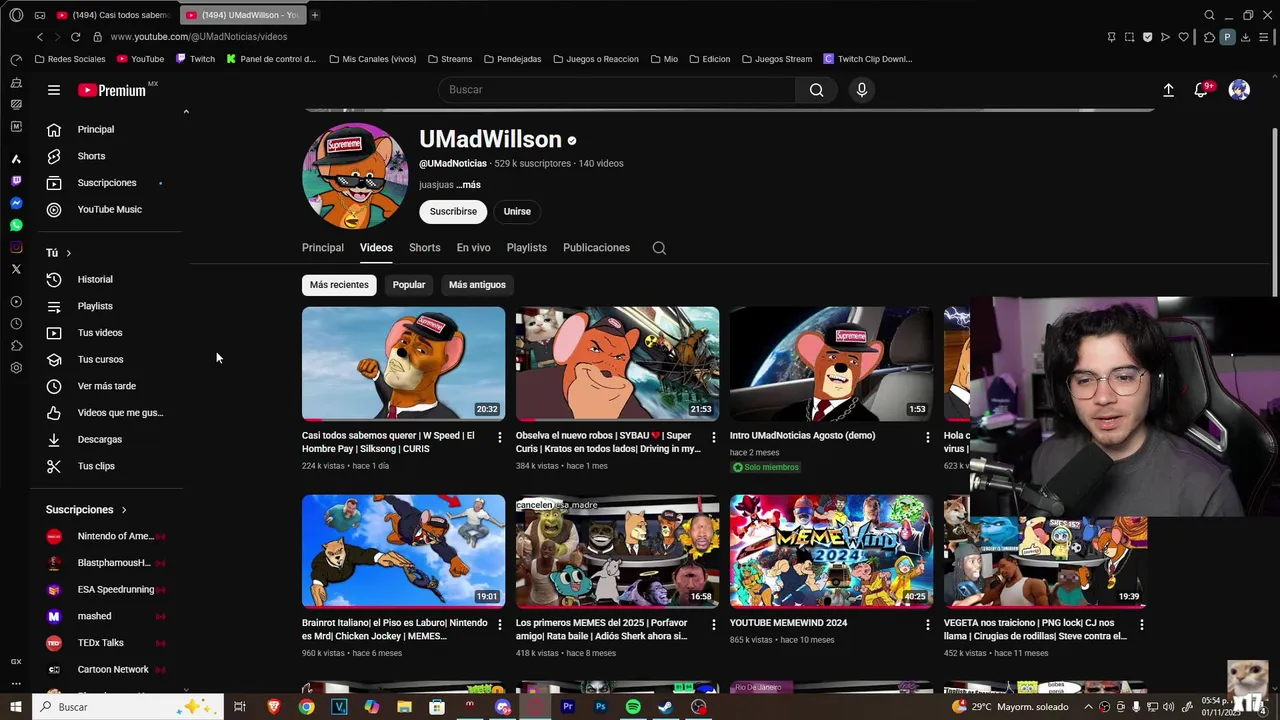Select the Más antiguos filter chip
Viewport: 1280px width, 720px height.
coord(477,285)
